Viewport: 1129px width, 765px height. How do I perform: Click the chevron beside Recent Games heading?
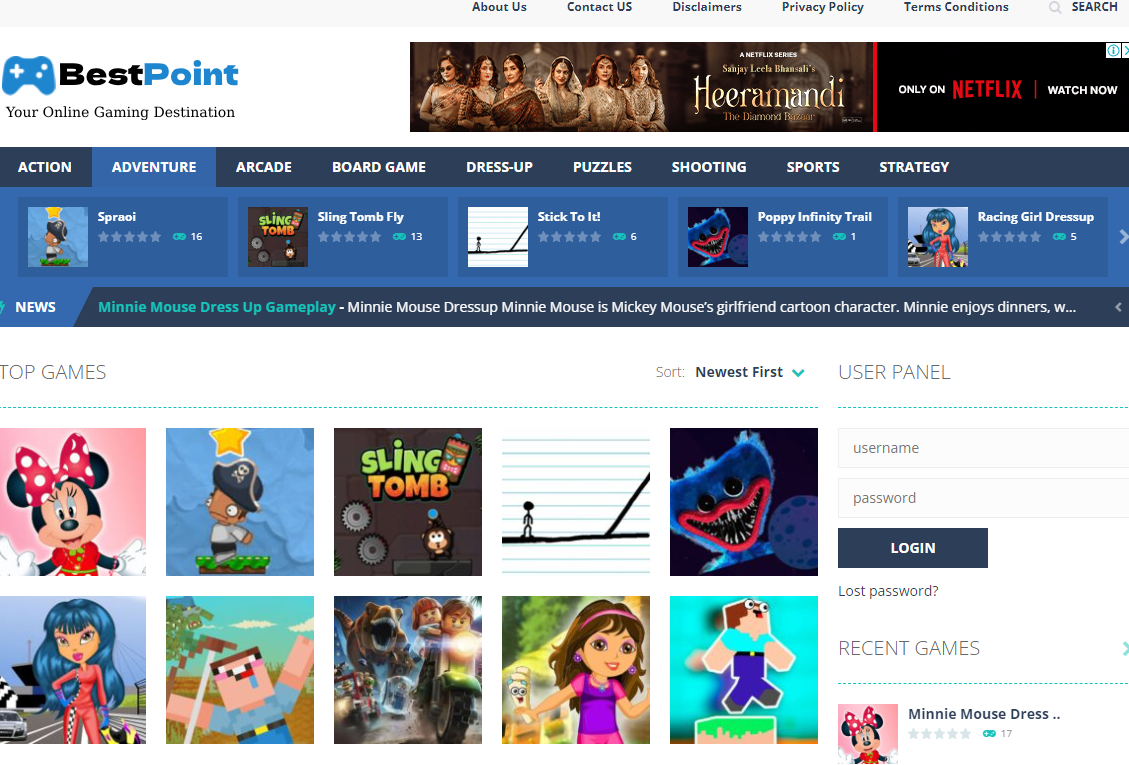(1124, 647)
